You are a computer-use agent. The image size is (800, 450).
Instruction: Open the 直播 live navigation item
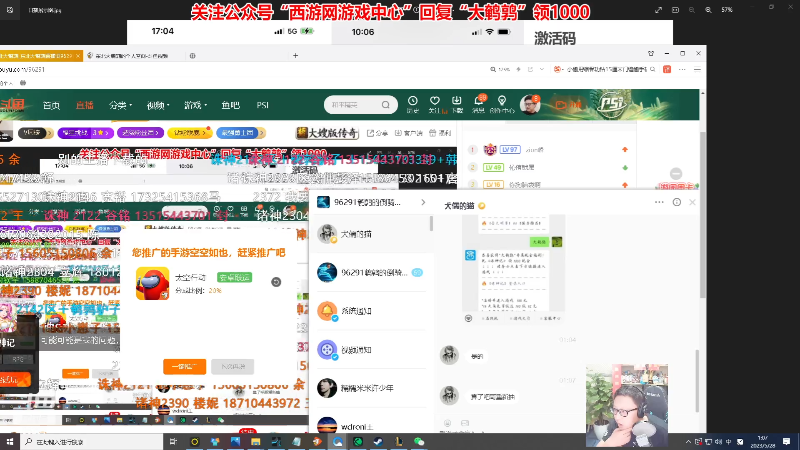pyautogui.click(x=85, y=105)
